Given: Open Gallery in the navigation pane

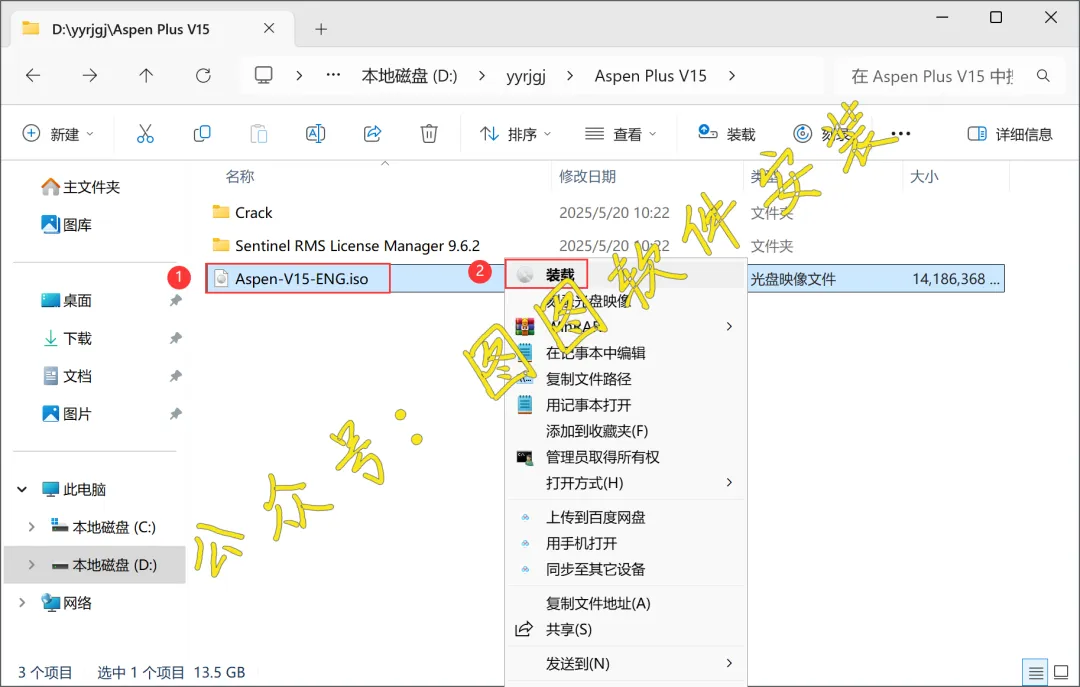Looking at the screenshot, I should pos(67,225).
